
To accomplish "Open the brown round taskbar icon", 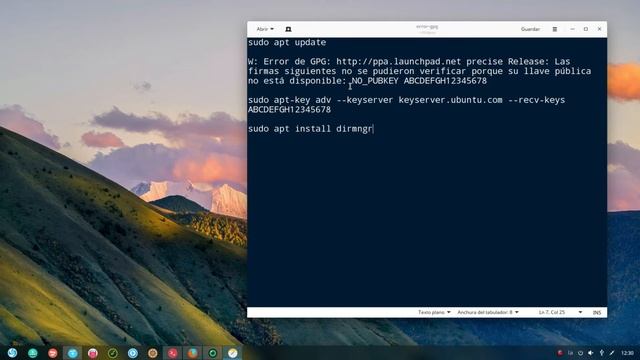I will point(153,353).
